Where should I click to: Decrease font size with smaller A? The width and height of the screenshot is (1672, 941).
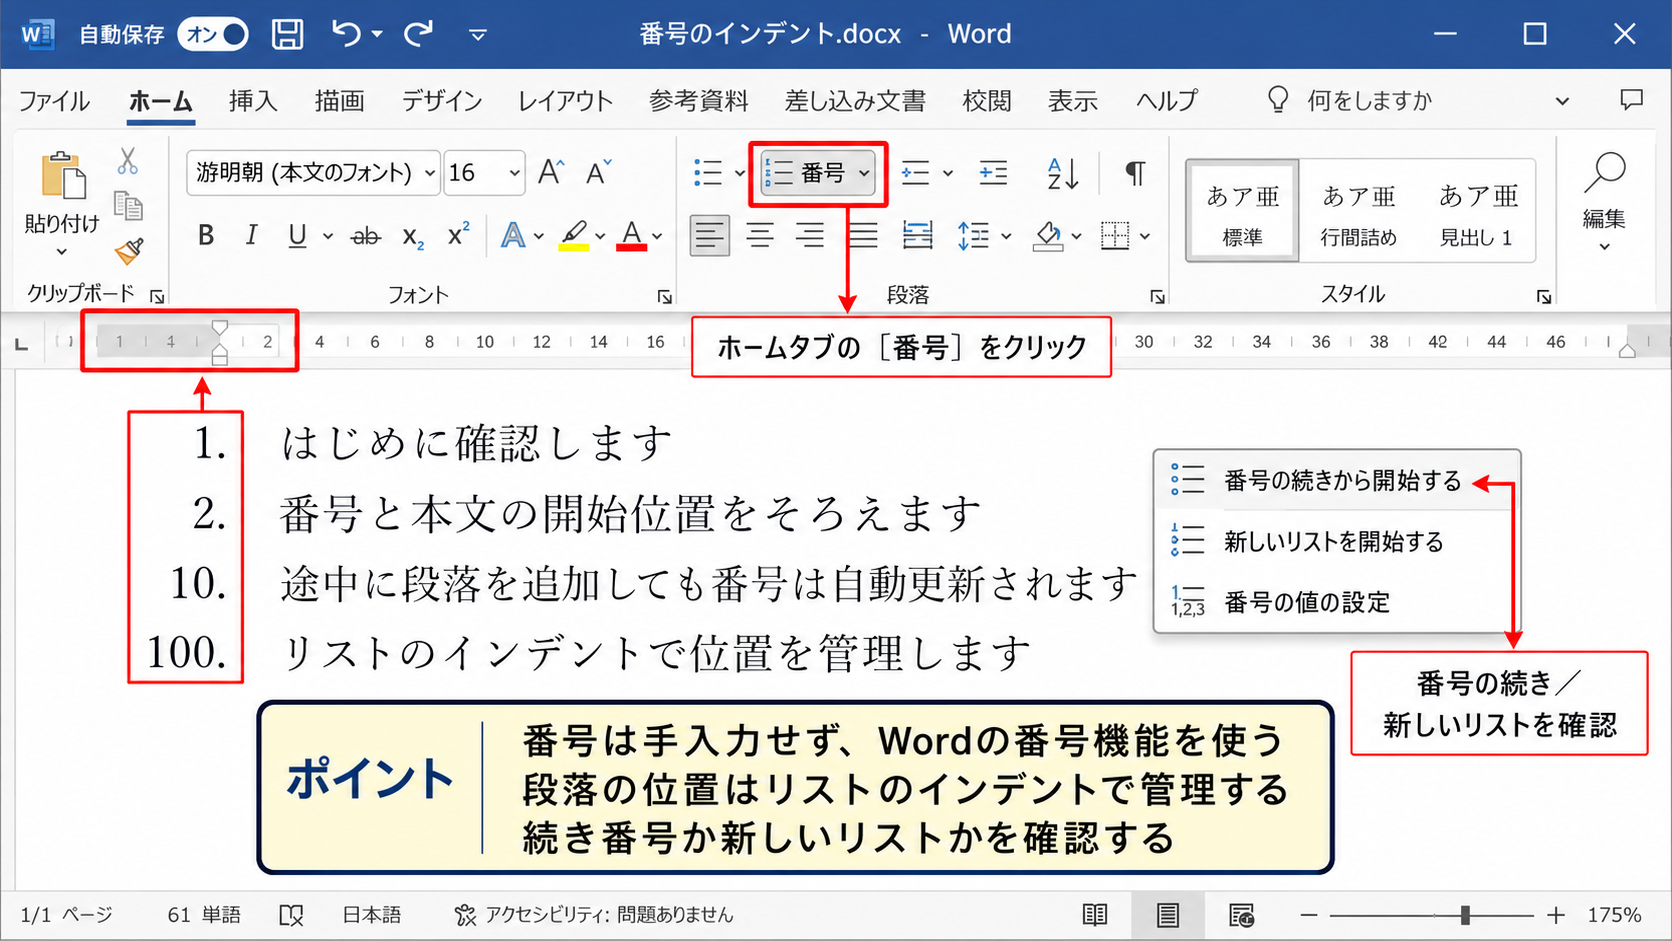(598, 173)
